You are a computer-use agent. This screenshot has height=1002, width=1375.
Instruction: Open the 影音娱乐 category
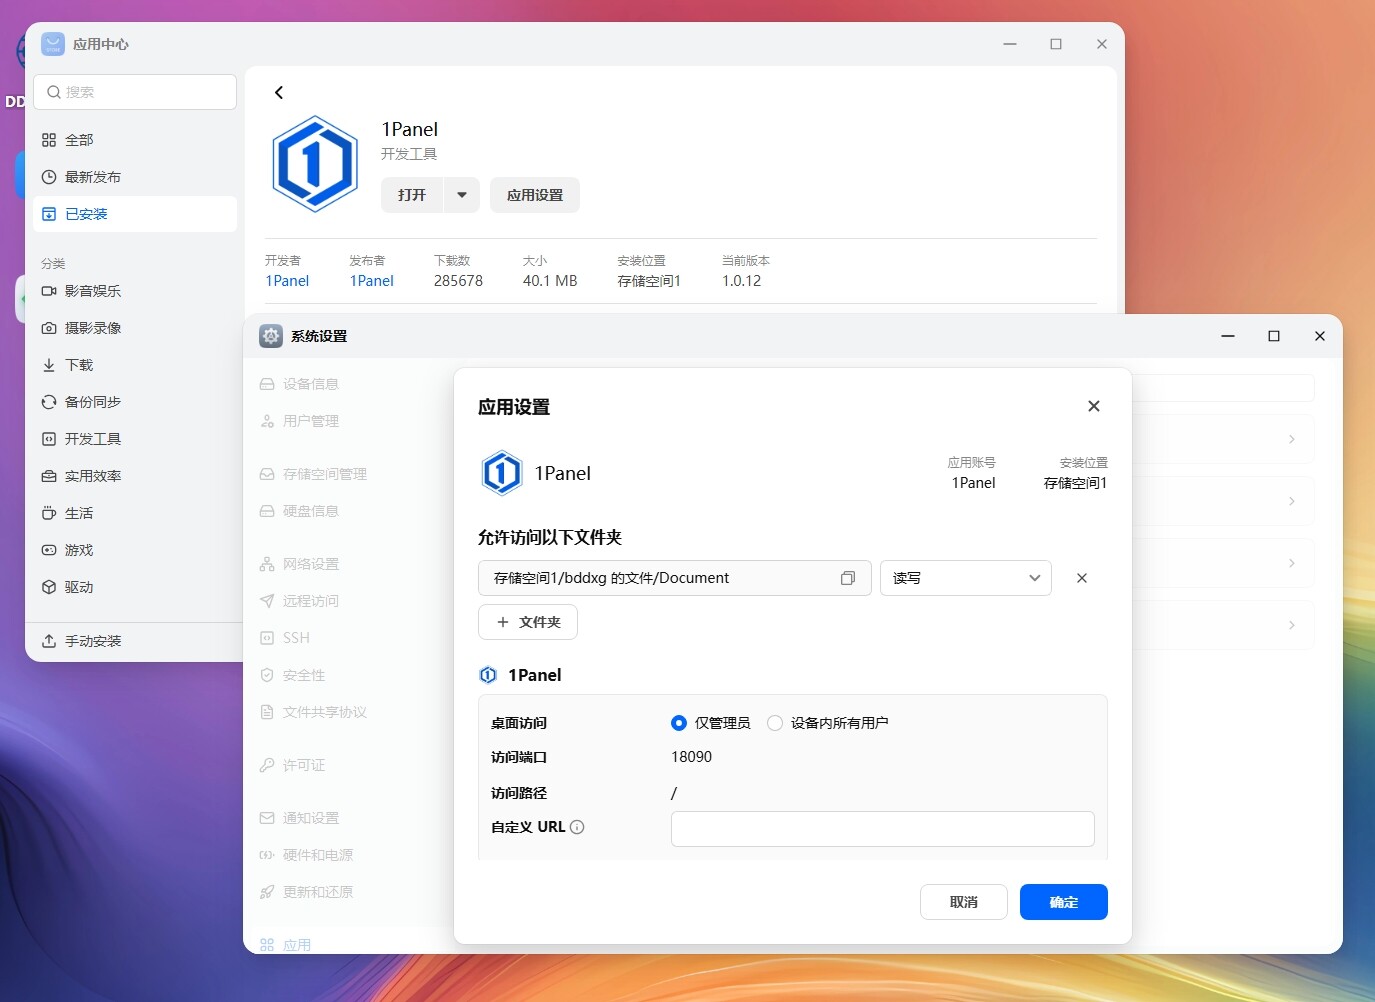(x=92, y=291)
